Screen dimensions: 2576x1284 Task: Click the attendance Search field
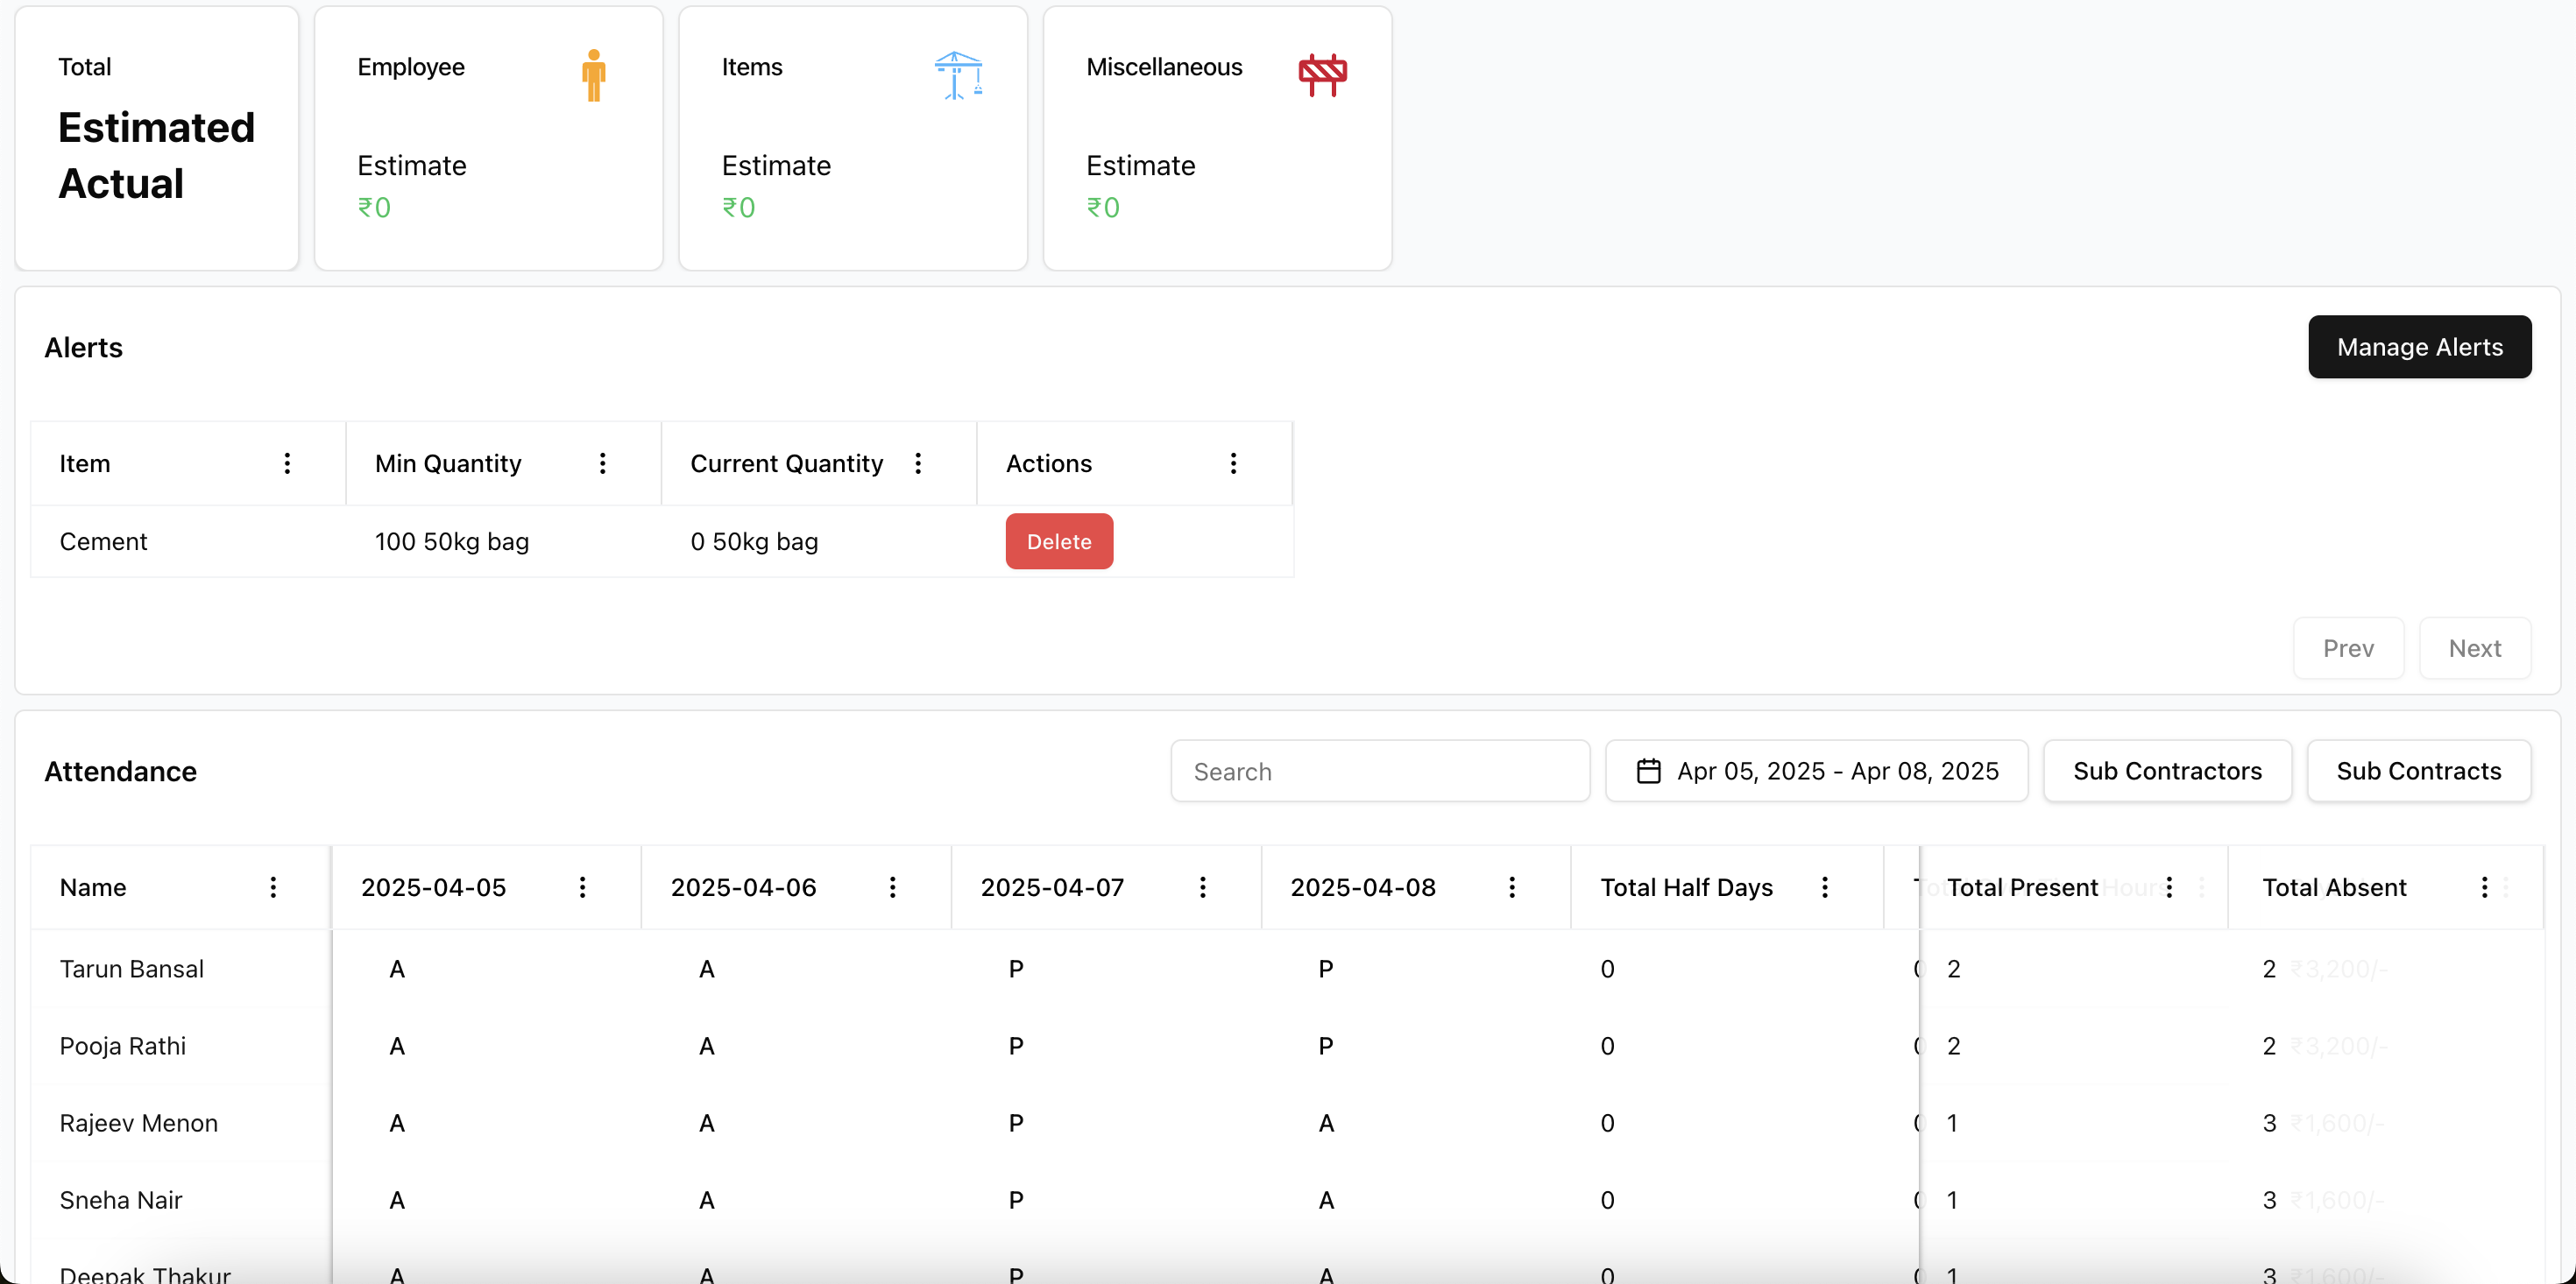coord(1380,771)
